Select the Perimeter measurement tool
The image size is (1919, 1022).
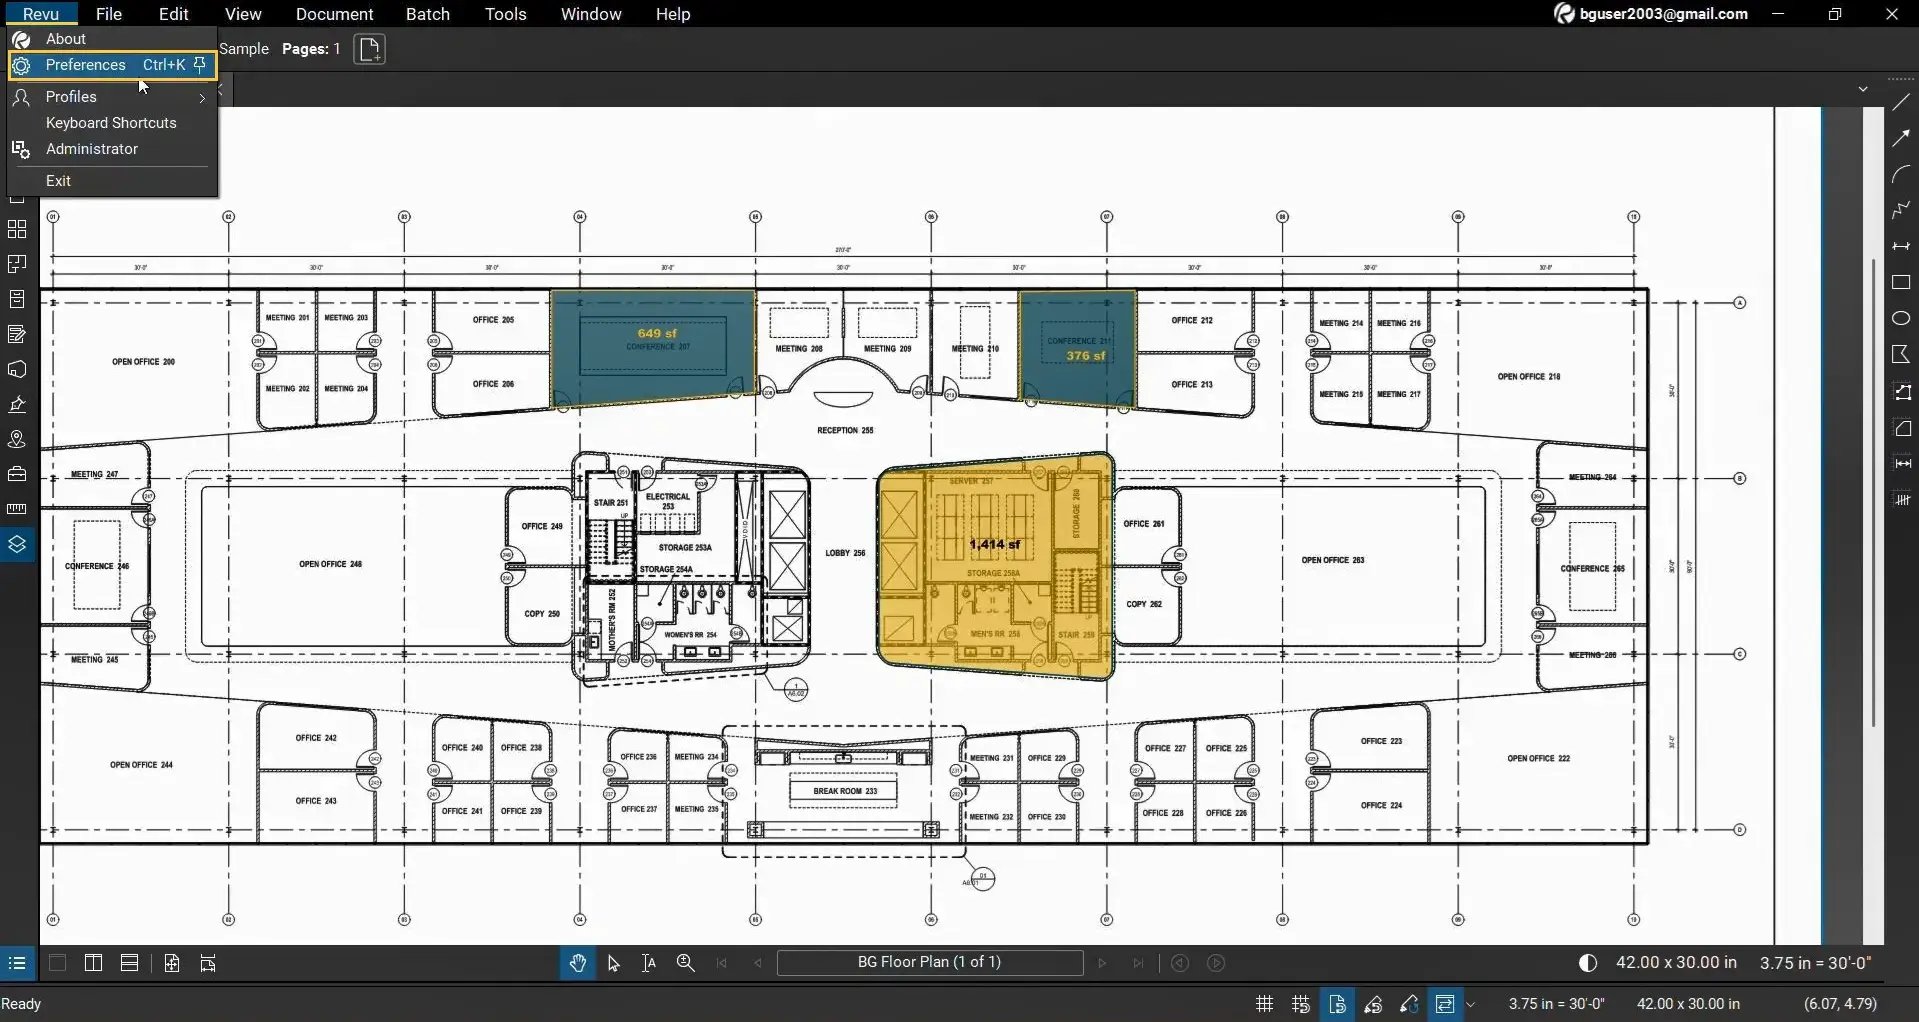pyautogui.click(x=1901, y=392)
